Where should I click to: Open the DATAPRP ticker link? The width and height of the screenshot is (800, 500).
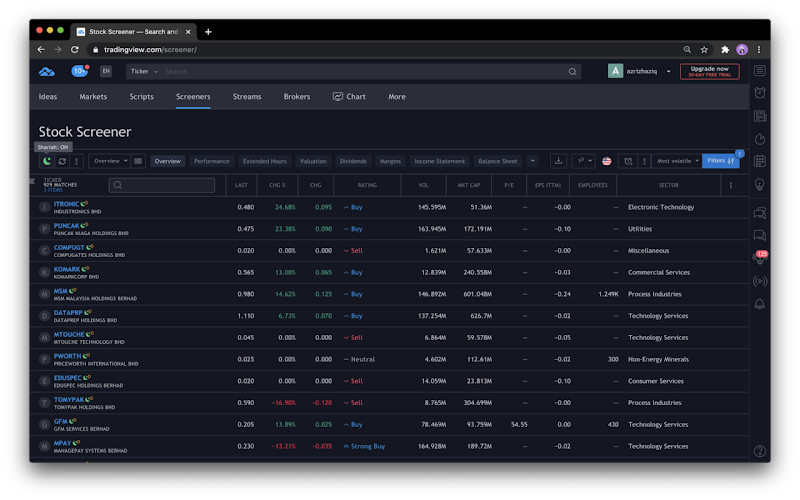68,313
